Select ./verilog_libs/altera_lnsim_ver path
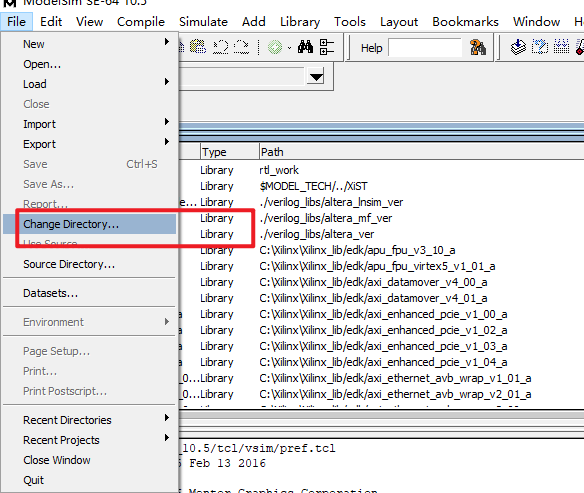Viewport: 584px width, 493px height. [331, 202]
